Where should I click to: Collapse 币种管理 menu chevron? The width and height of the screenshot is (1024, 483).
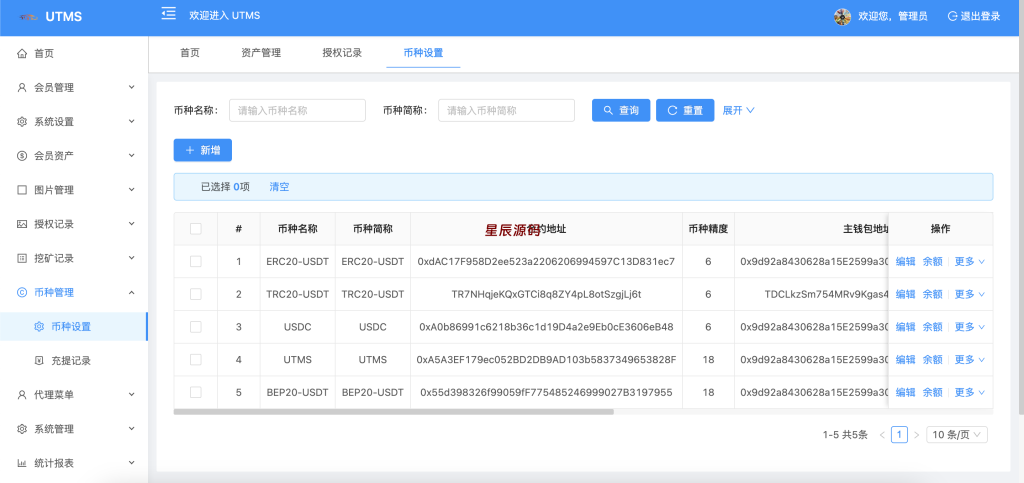tap(131, 292)
